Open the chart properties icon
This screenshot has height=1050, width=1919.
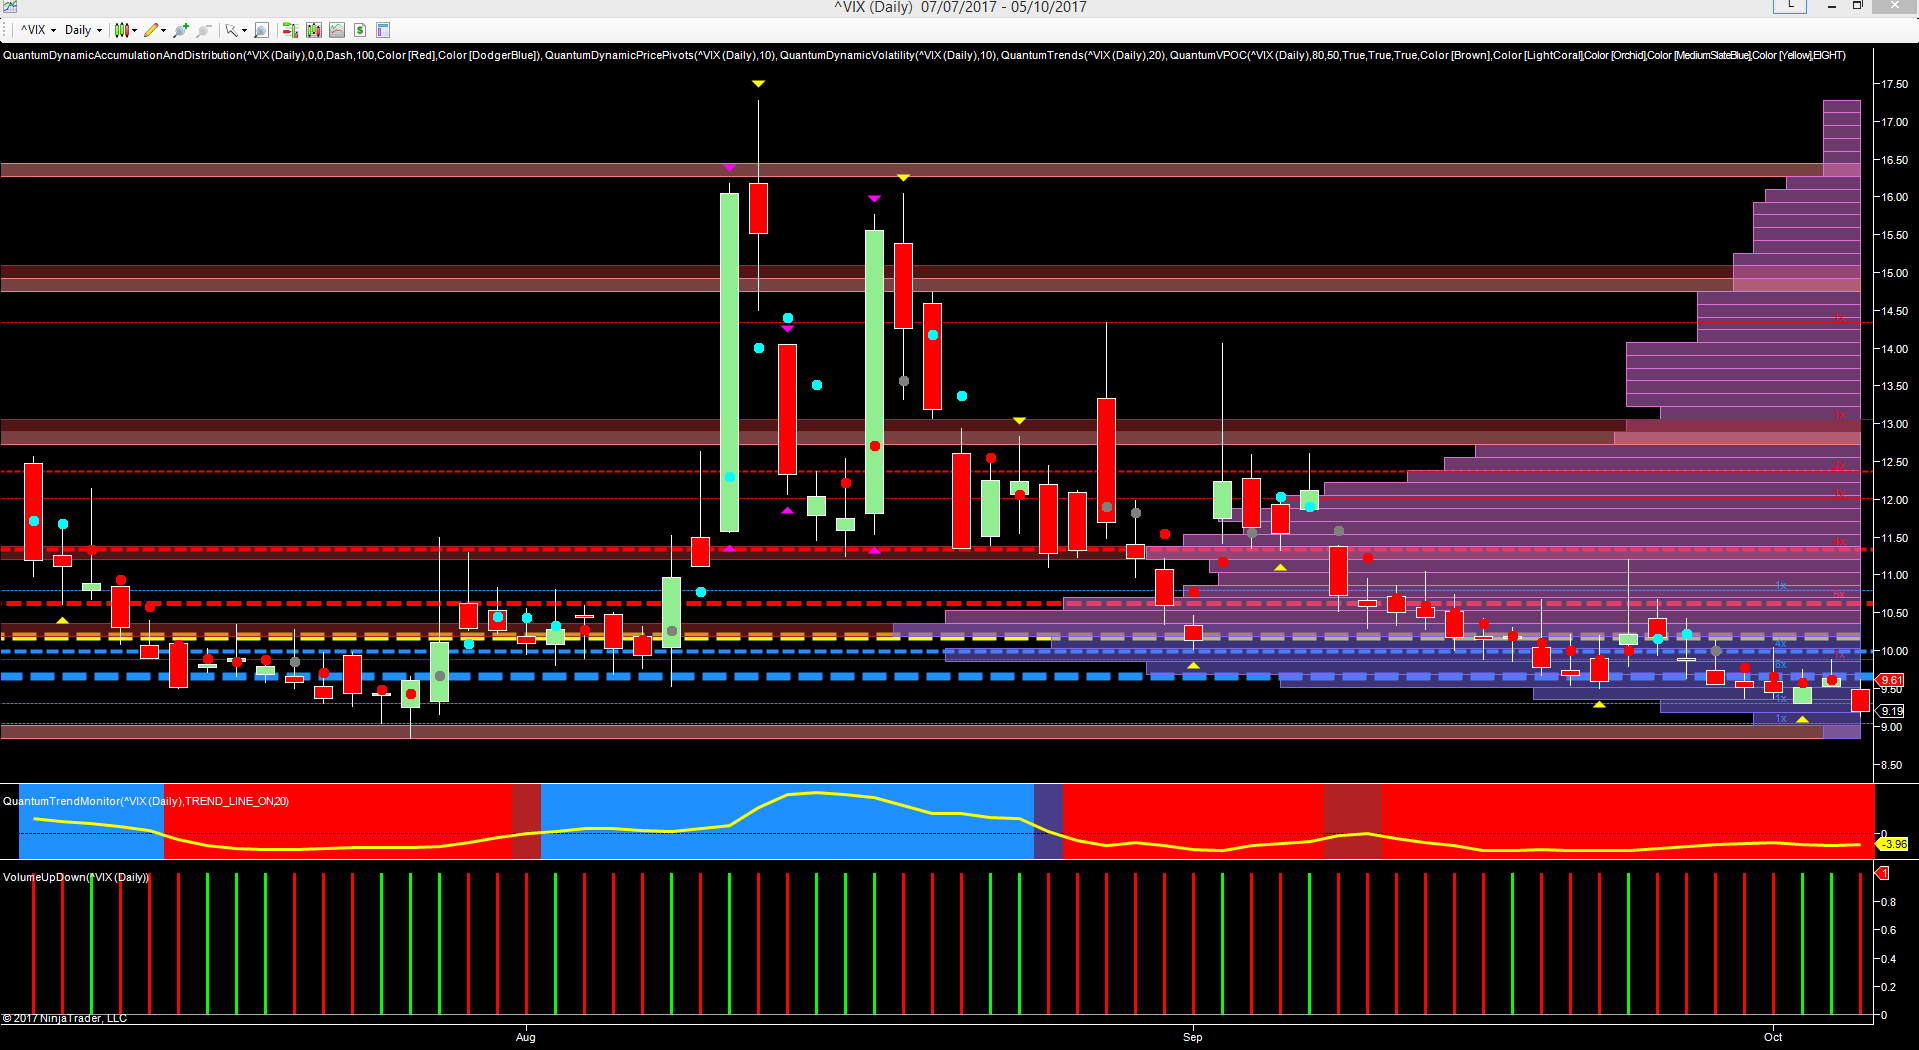[x=383, y=30]
